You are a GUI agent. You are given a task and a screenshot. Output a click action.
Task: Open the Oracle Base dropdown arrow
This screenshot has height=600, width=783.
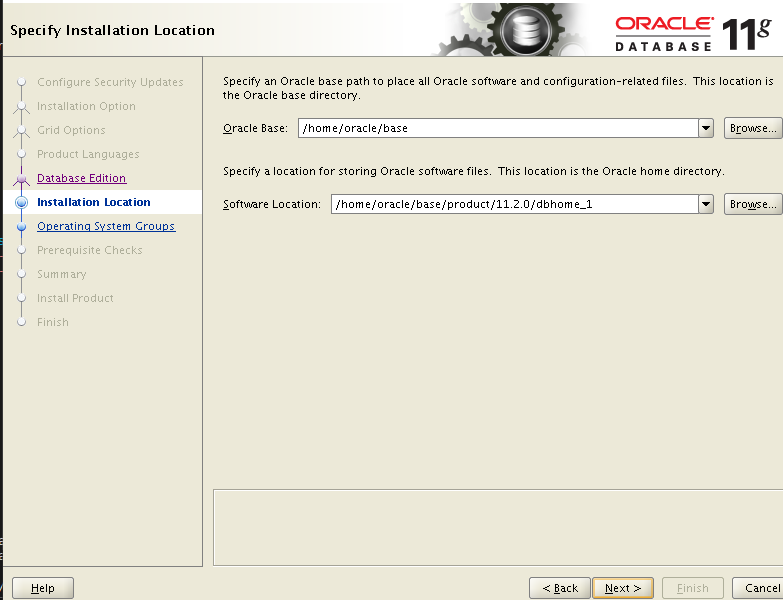tap(706, 128)
